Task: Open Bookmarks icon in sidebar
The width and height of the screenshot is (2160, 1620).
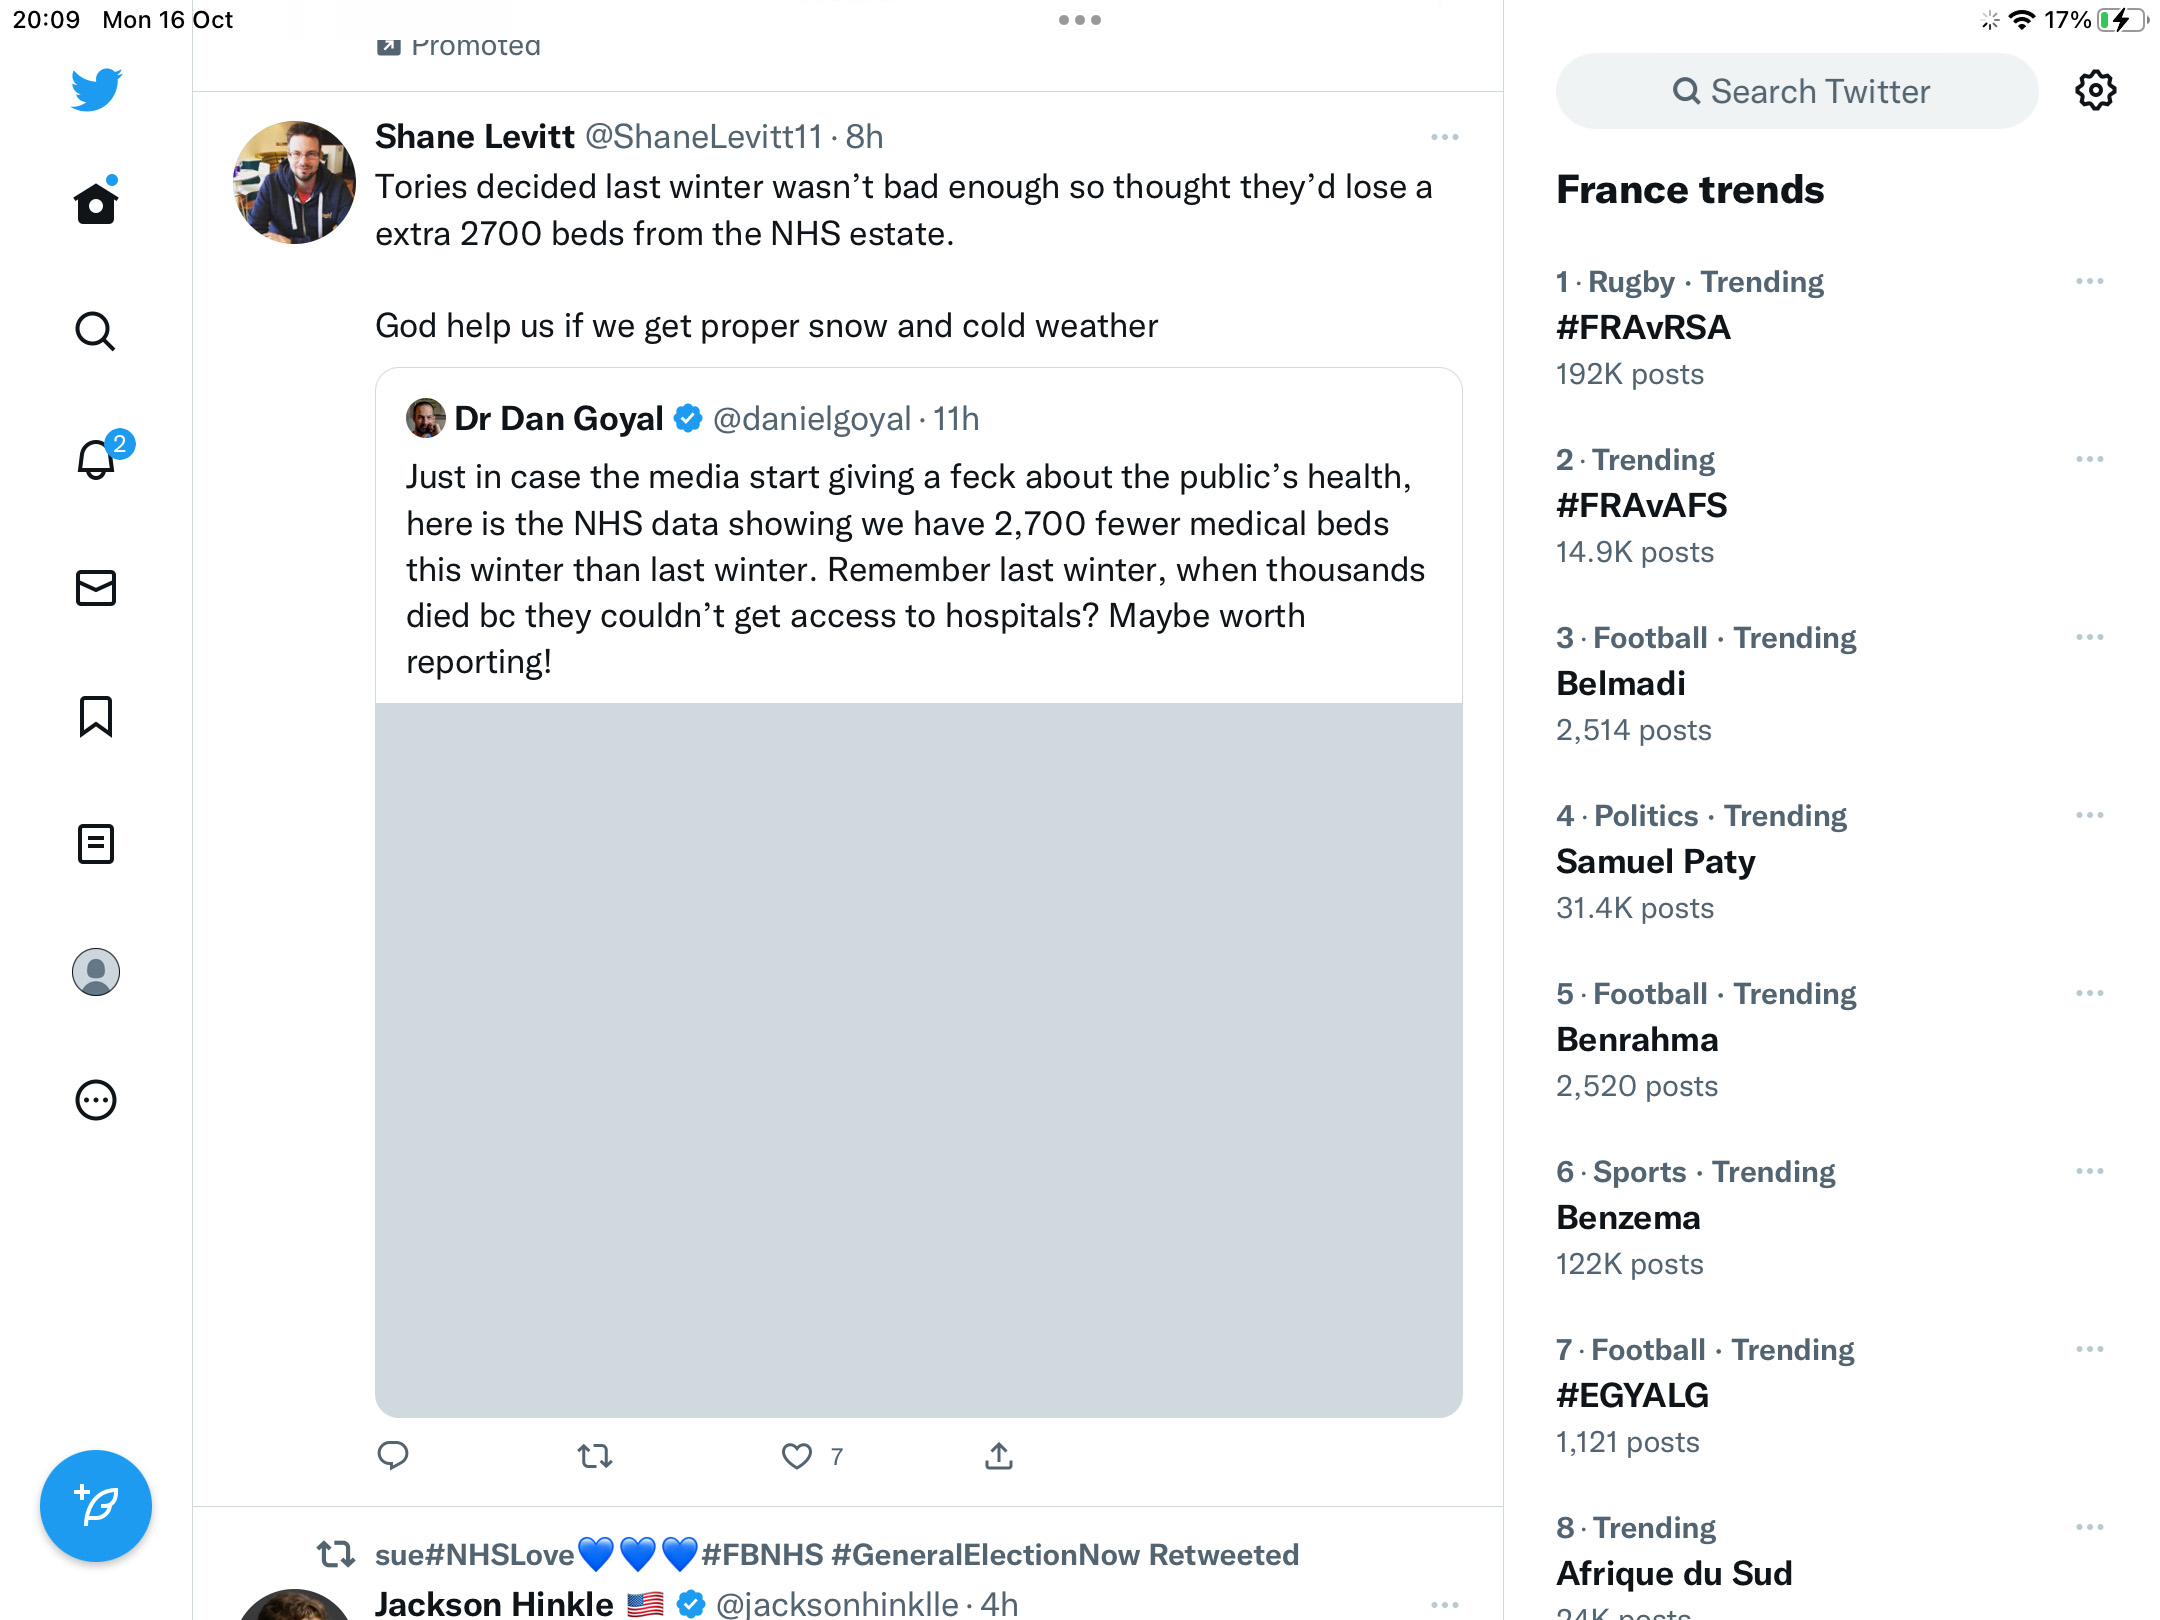Action: tap(96, 716)
